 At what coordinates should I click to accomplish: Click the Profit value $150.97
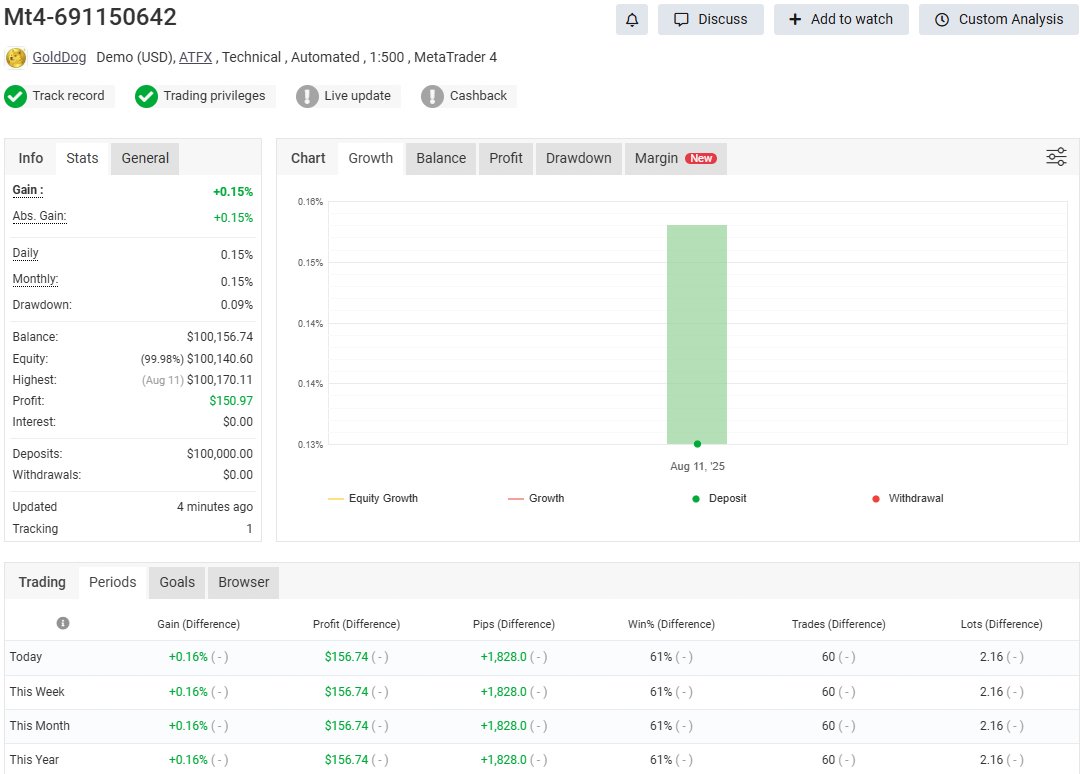(231, 401)
